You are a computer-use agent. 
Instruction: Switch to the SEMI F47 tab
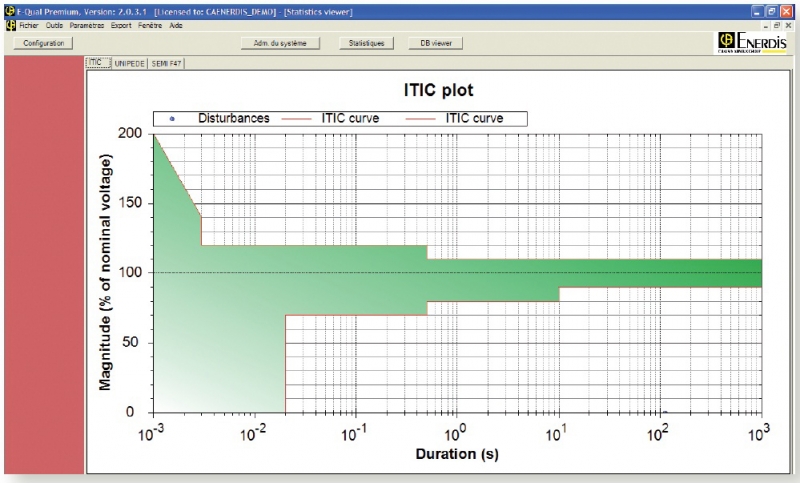167,62
